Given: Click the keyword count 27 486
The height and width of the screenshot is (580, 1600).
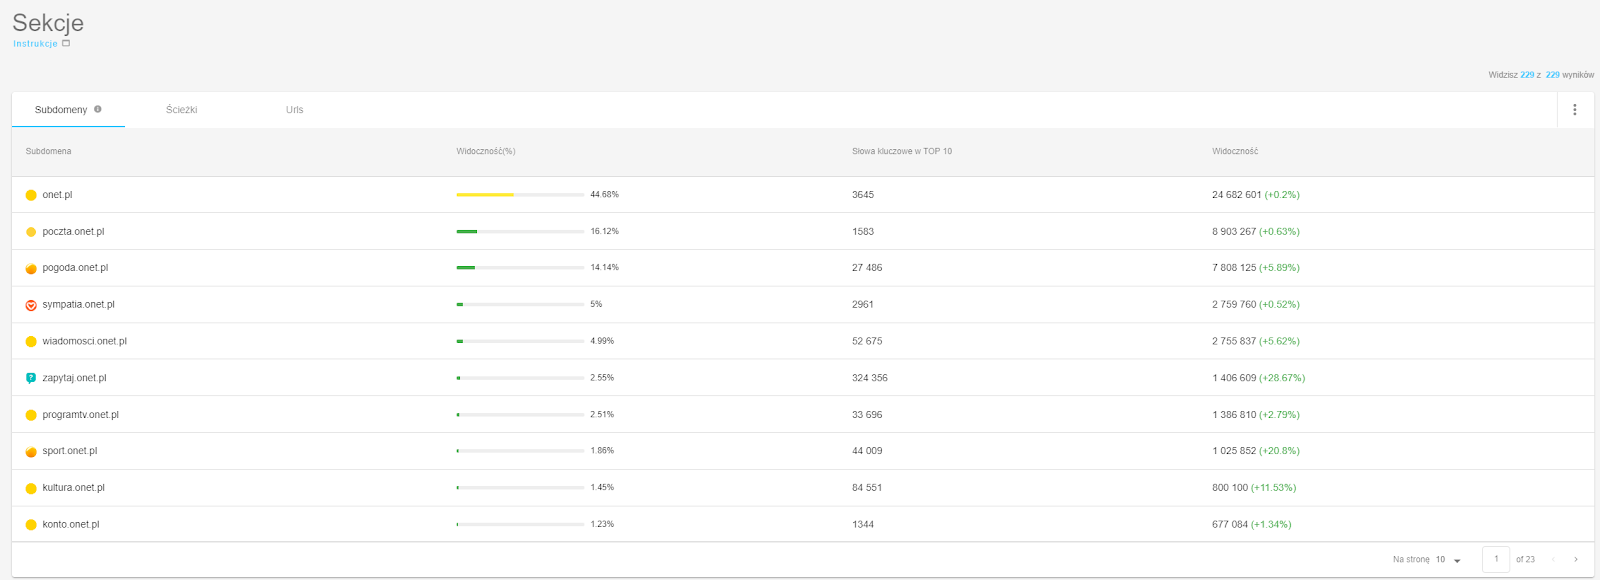Looking at the screenshot, I should click(x=867, y=268).
